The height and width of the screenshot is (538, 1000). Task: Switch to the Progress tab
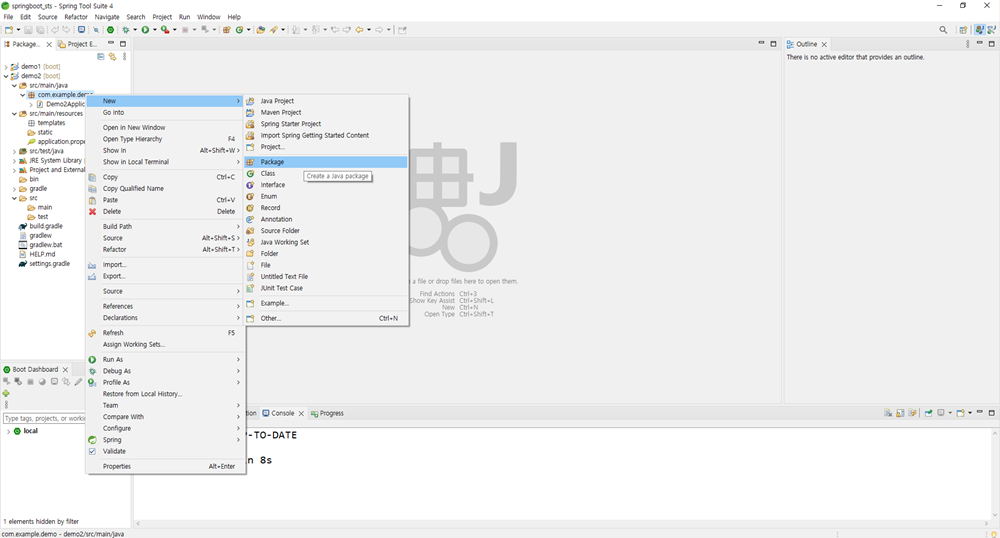tap(327, 413)
